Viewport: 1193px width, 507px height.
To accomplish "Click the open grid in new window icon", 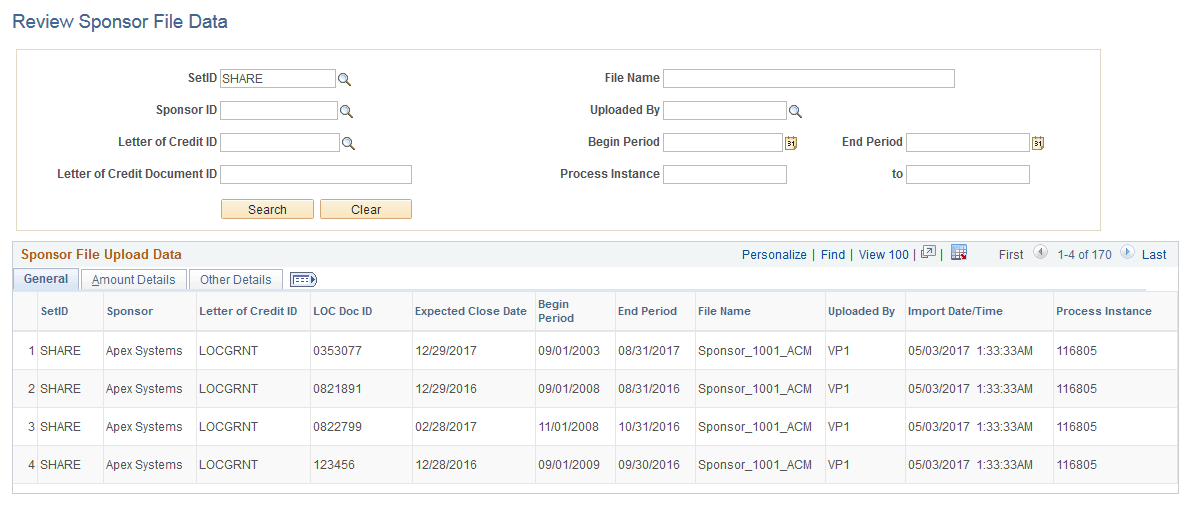I will point(928,253).
